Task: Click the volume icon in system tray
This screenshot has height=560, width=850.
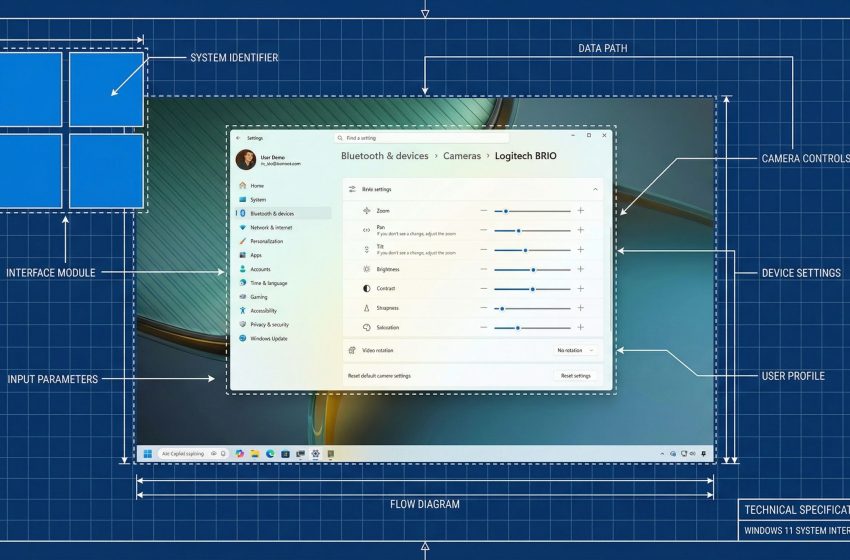Action: point(692,454)
